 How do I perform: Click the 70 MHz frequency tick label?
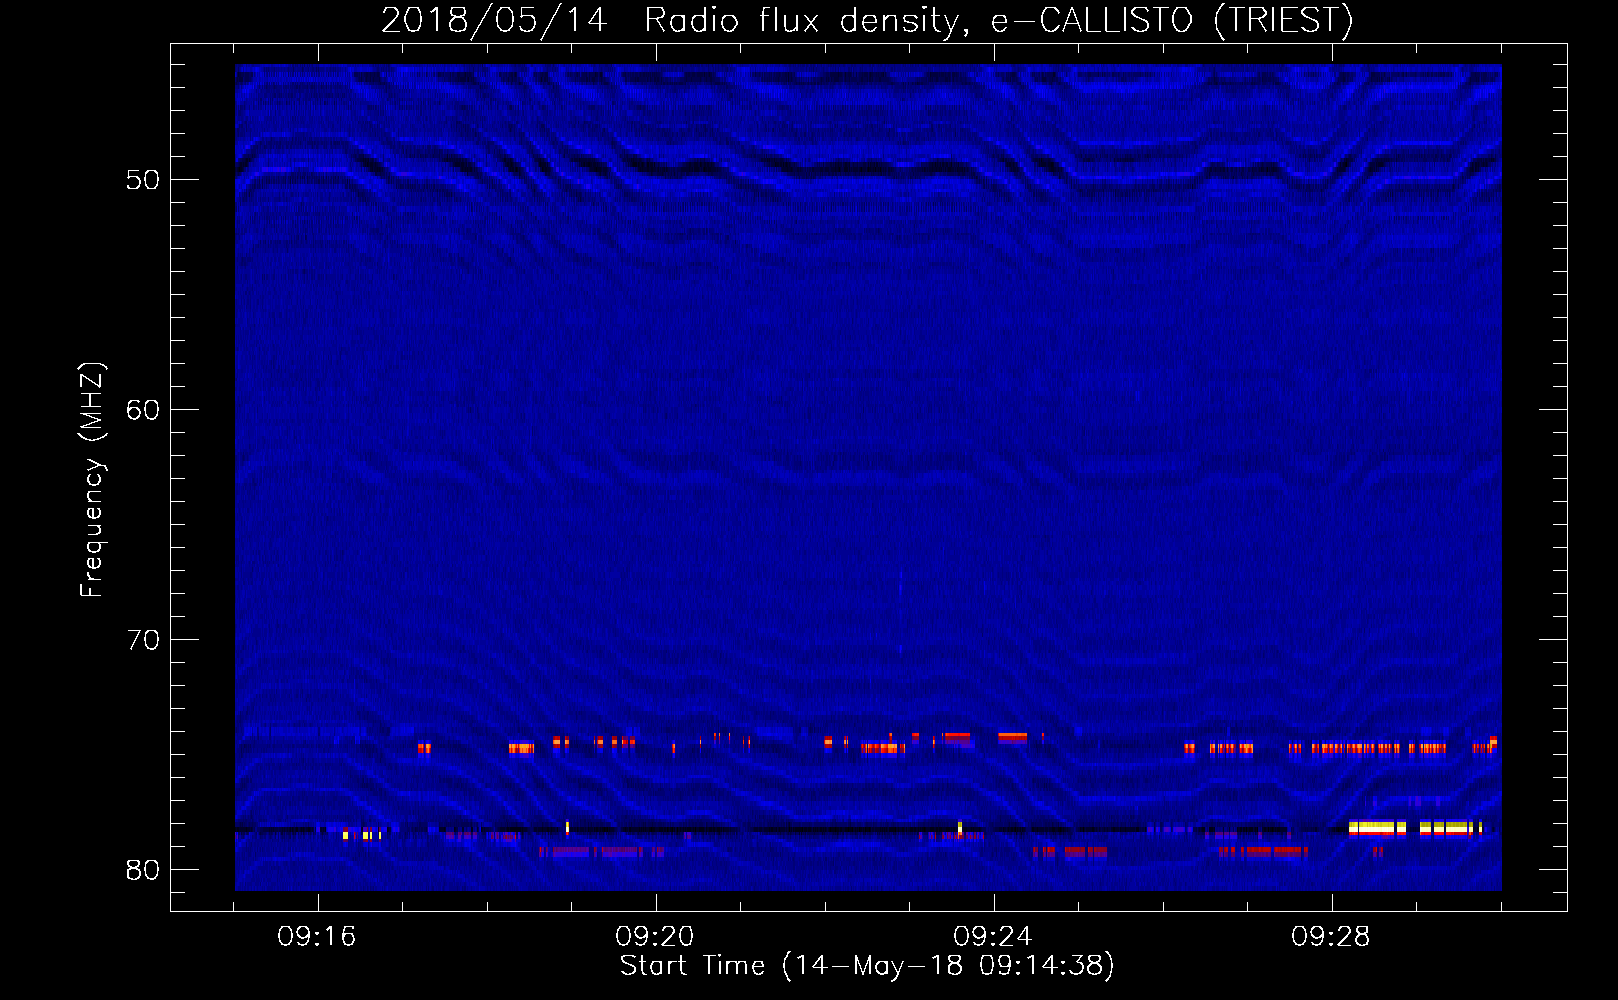142,640
